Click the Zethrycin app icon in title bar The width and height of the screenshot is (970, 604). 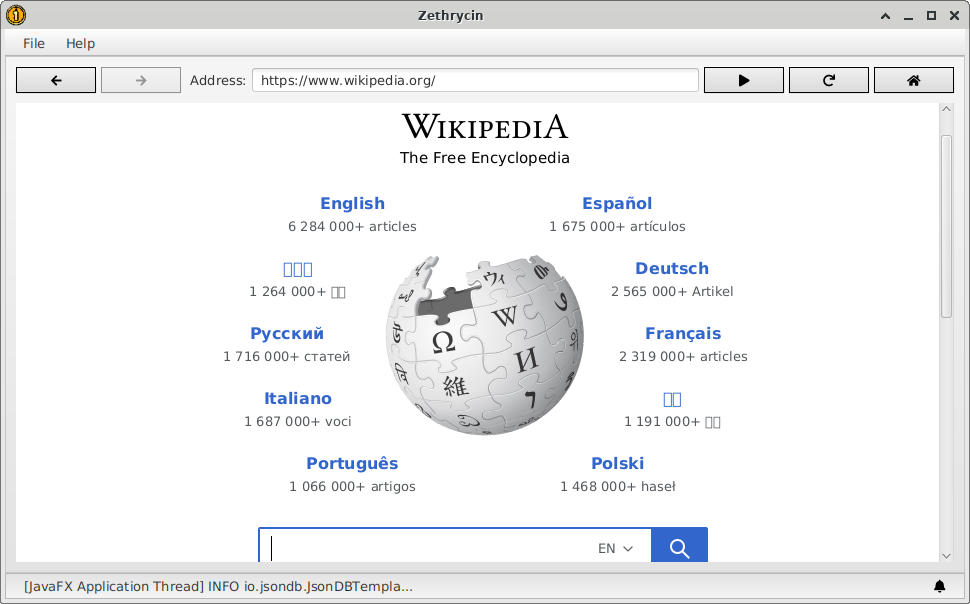[16, 15]
